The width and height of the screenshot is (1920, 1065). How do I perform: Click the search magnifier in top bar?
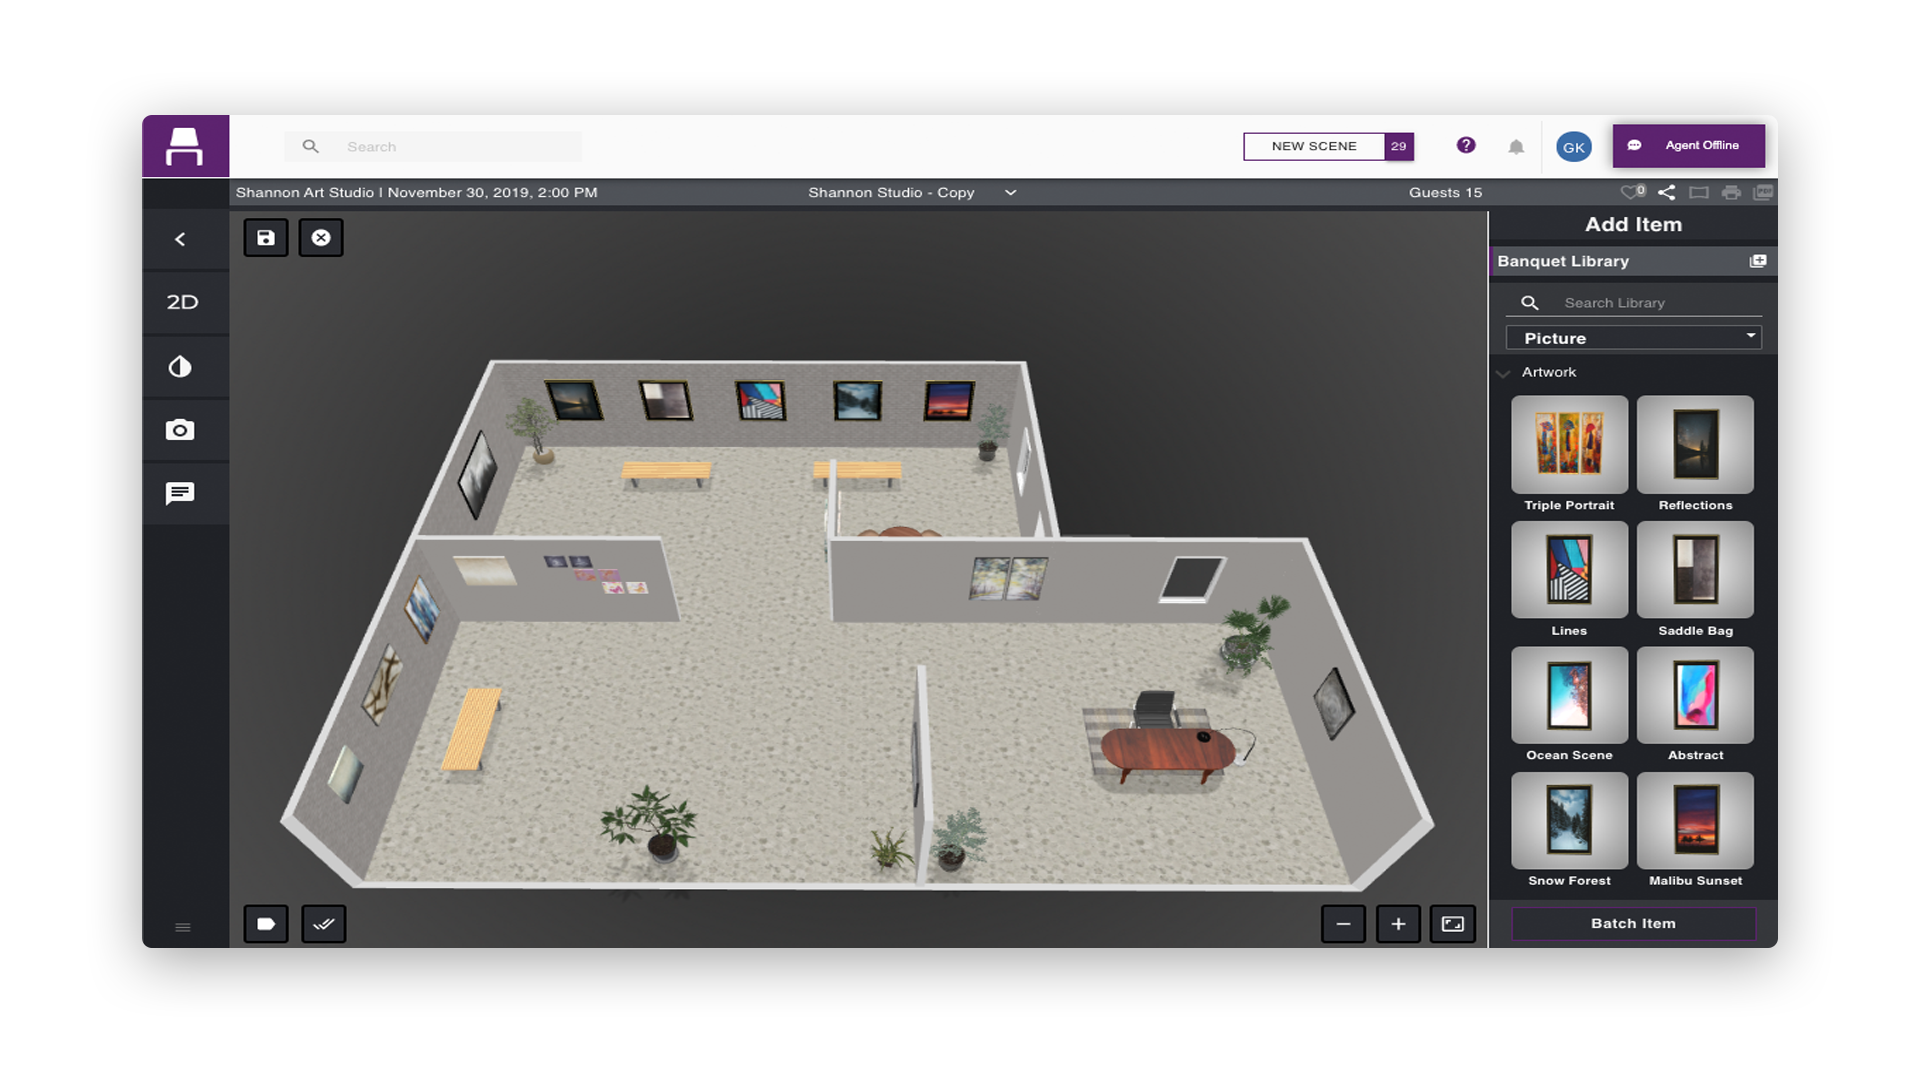[x=311, y=146]
